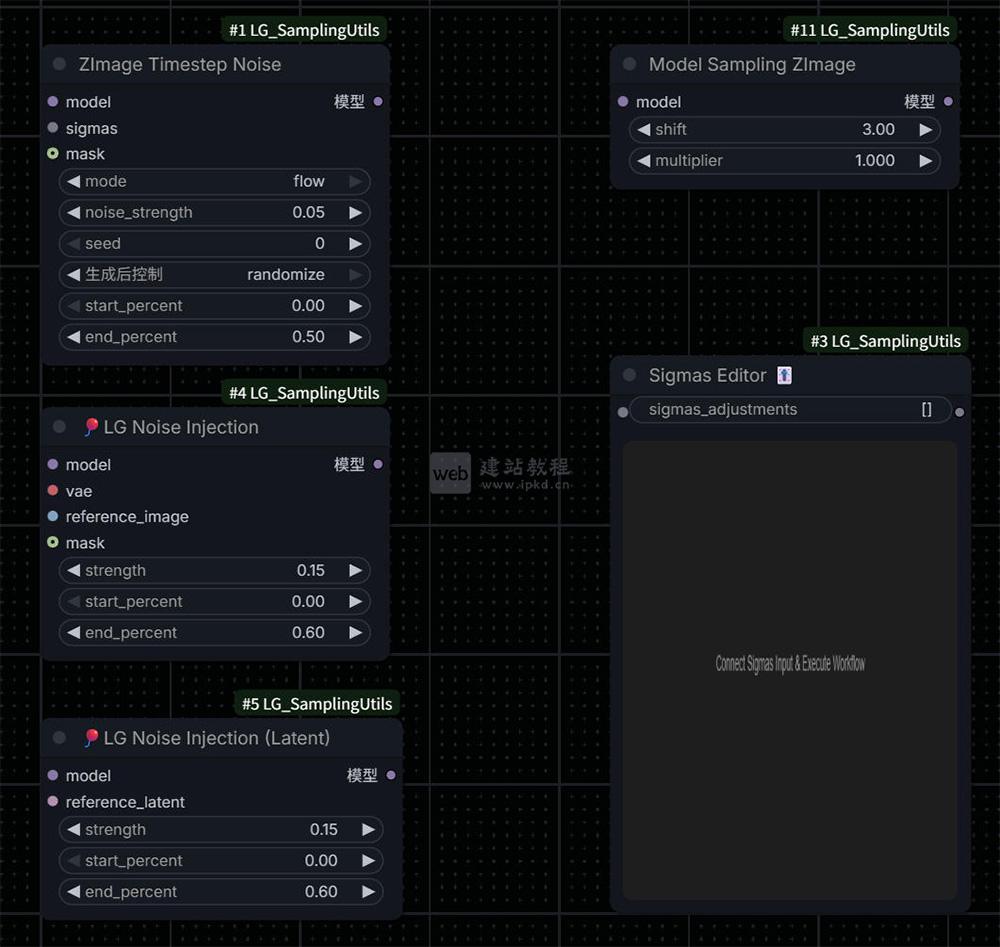
Task: Click the vae input socket
Action: pyautogui.click(x=53, y=491)
